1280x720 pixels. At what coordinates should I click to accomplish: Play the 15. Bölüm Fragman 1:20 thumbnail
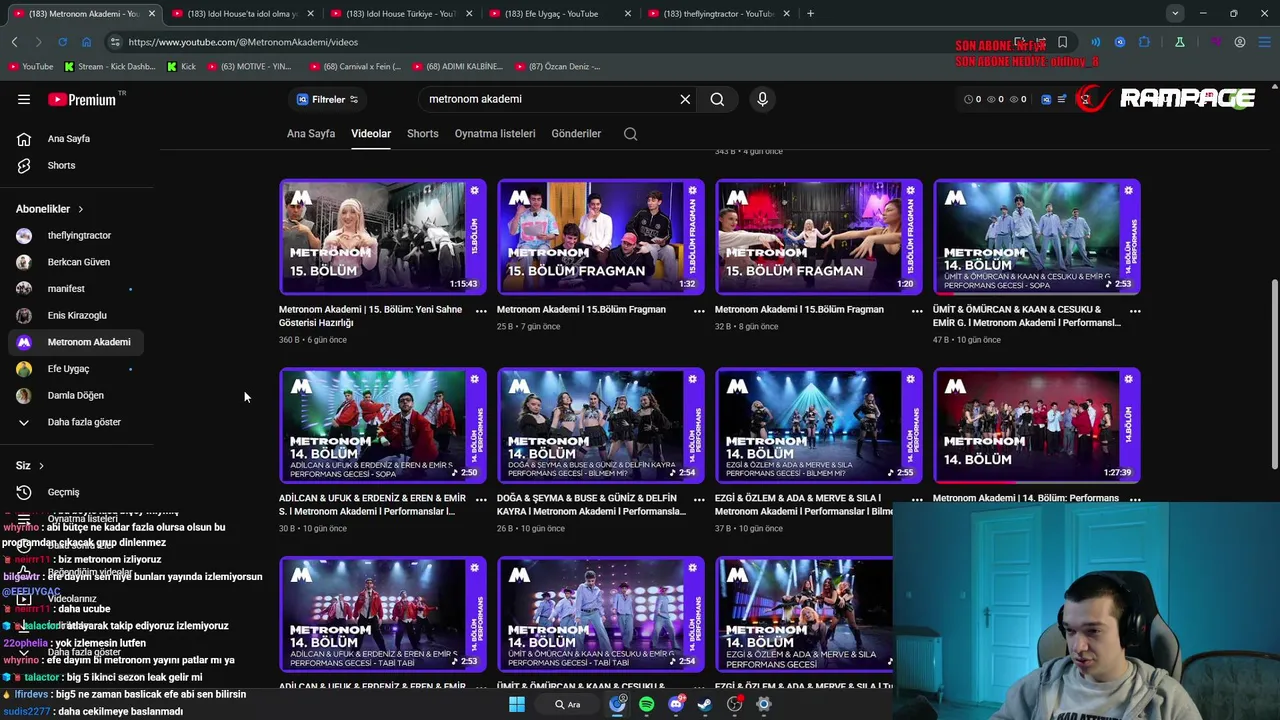click(x=819, y=237)
